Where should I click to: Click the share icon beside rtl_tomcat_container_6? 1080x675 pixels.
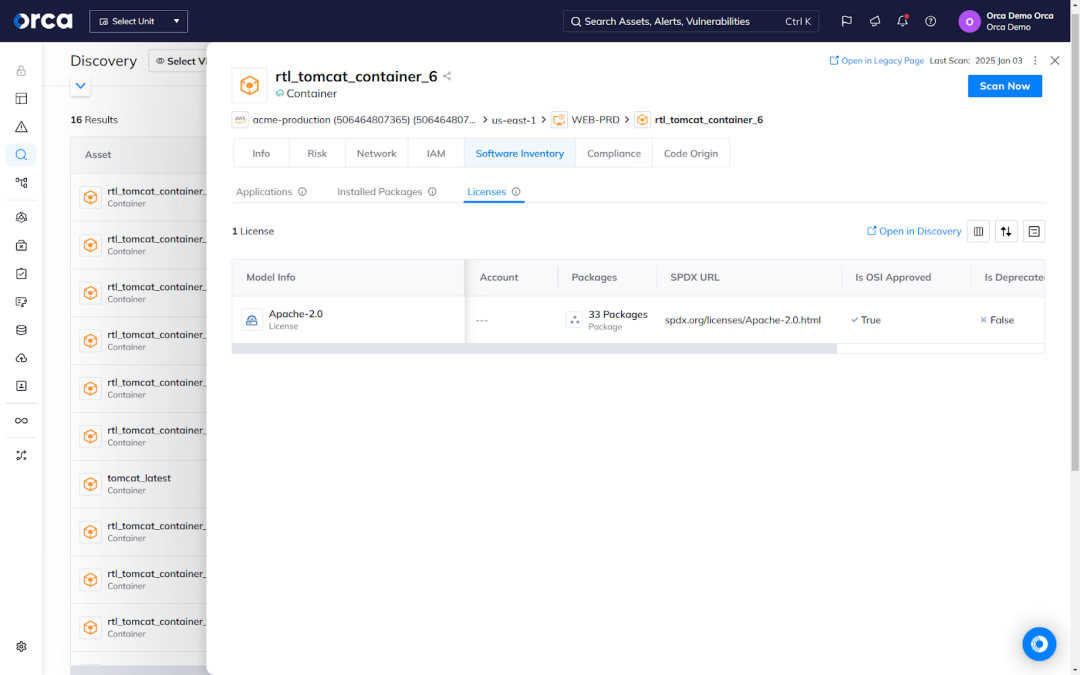coord(447,76)
